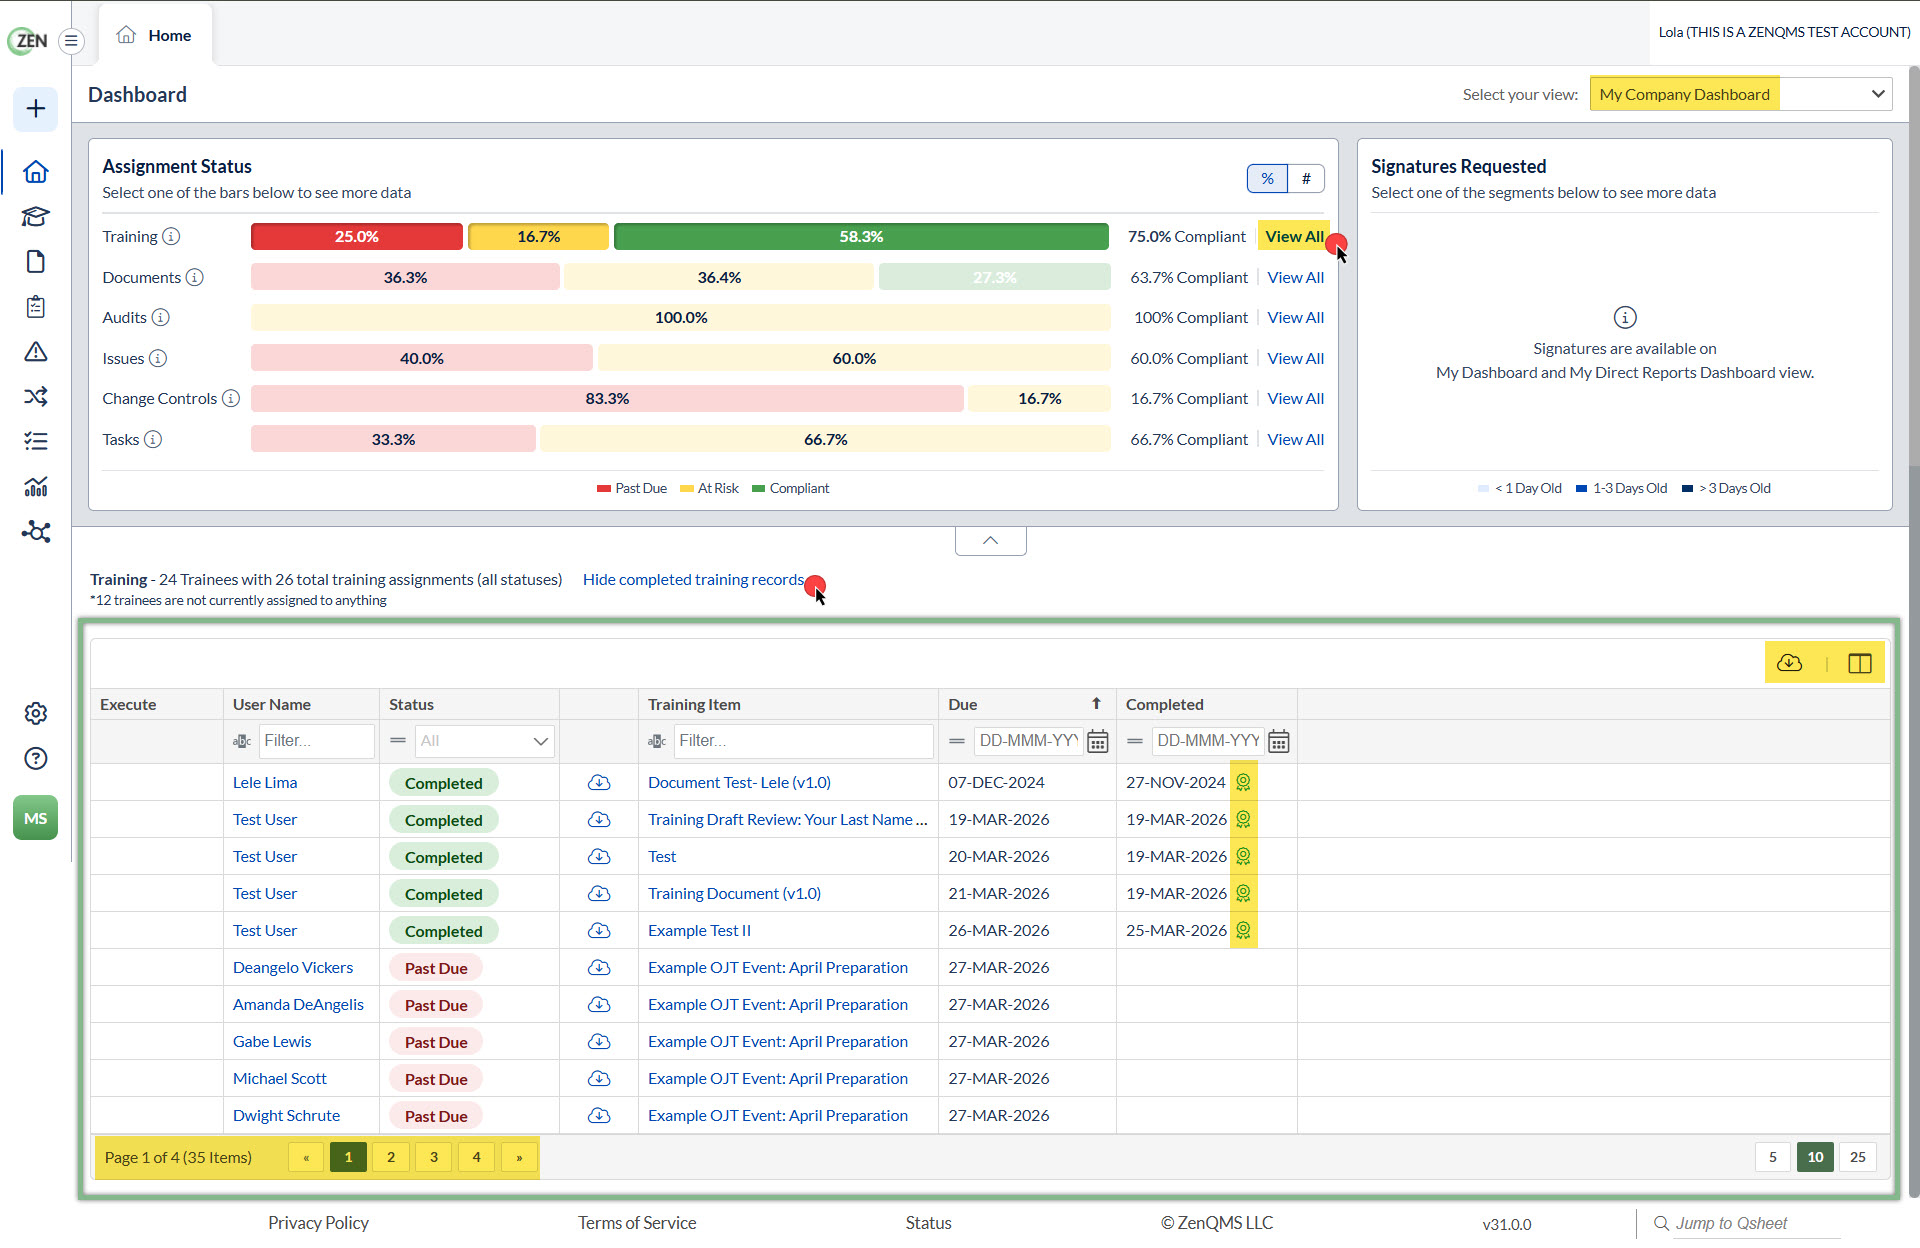The image size is (1920, 1248).
Task: Open the Training module graduation cap icon
Action: [x=36, y=217]
